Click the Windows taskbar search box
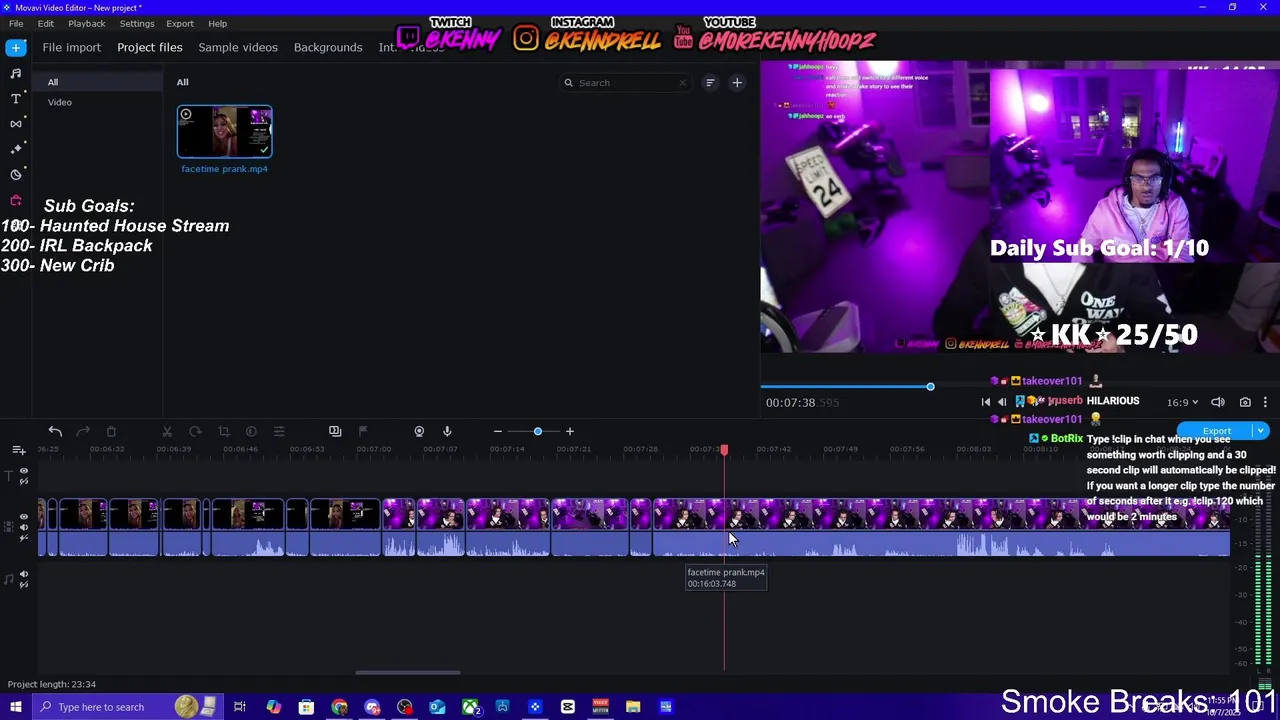The image size is (1280, 720). point(128,707)
